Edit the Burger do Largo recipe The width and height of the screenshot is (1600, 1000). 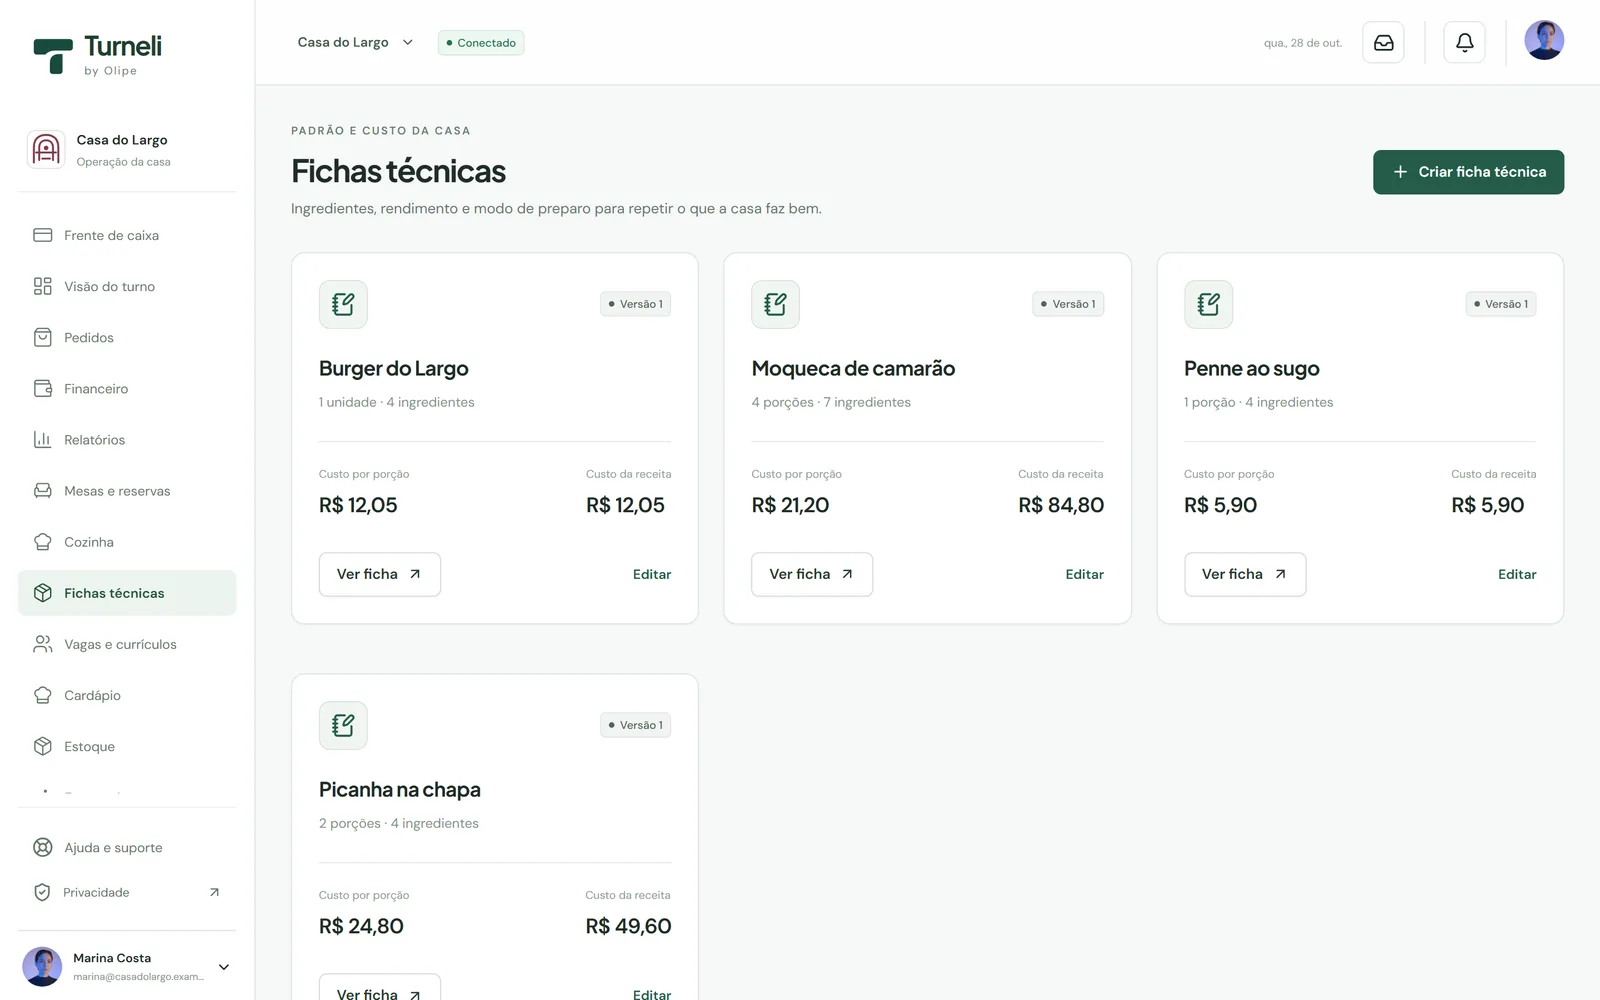[652, 574]
